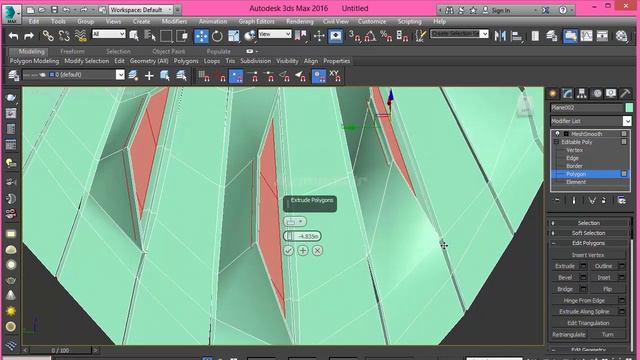Confirm Extrude Polygons with OK checkmark
The width and height of the screenshot is (640, 360).
tap(289, 250)
